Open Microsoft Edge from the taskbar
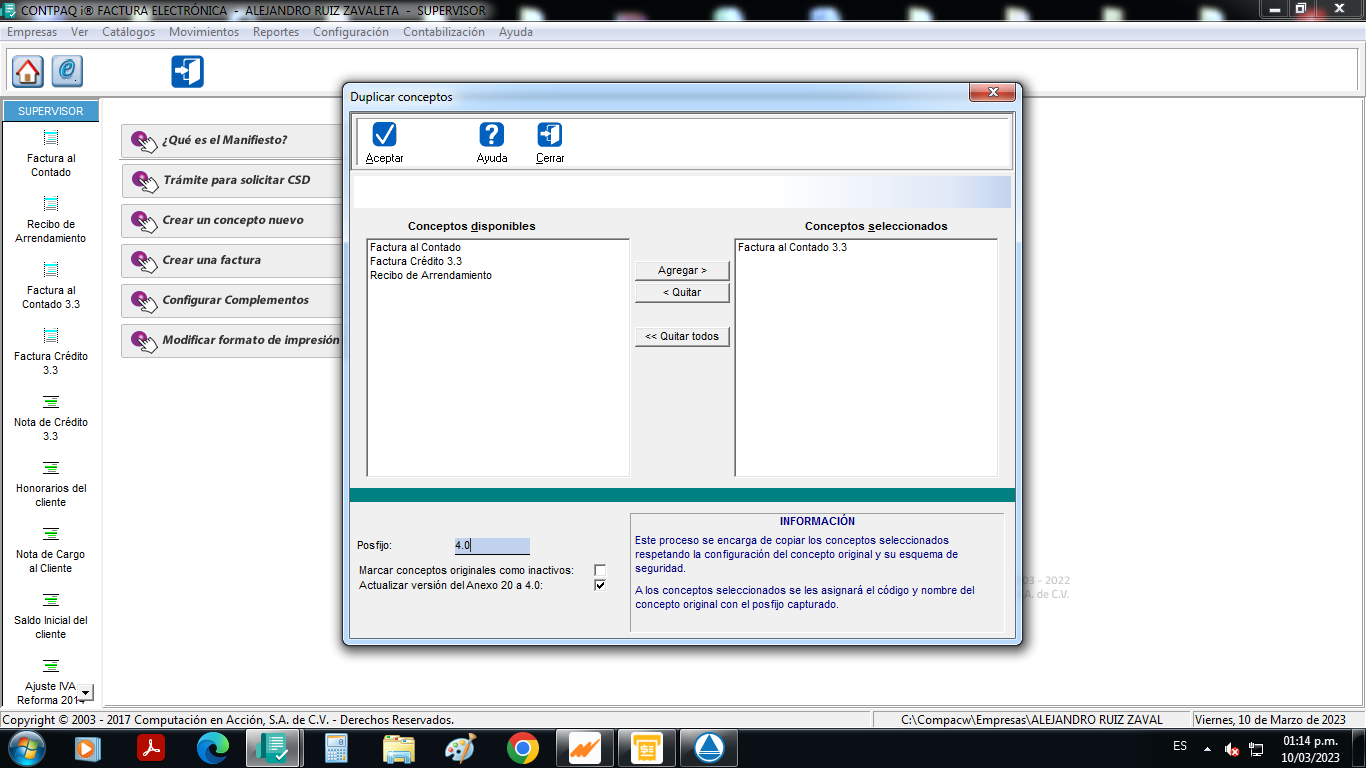The width and height of the screenshot is (1366, 768). tap(213, 747)
